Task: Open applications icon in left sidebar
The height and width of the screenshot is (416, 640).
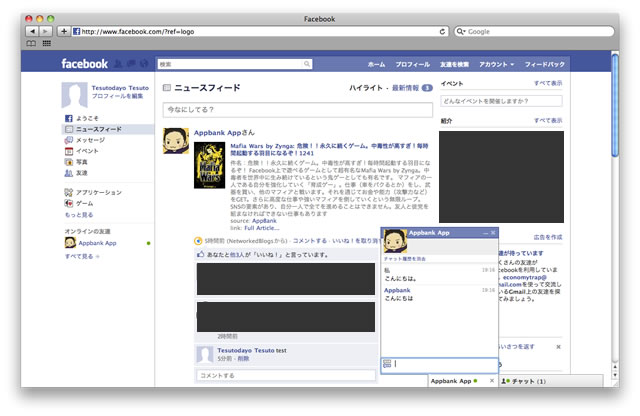Action: point(69,192)
